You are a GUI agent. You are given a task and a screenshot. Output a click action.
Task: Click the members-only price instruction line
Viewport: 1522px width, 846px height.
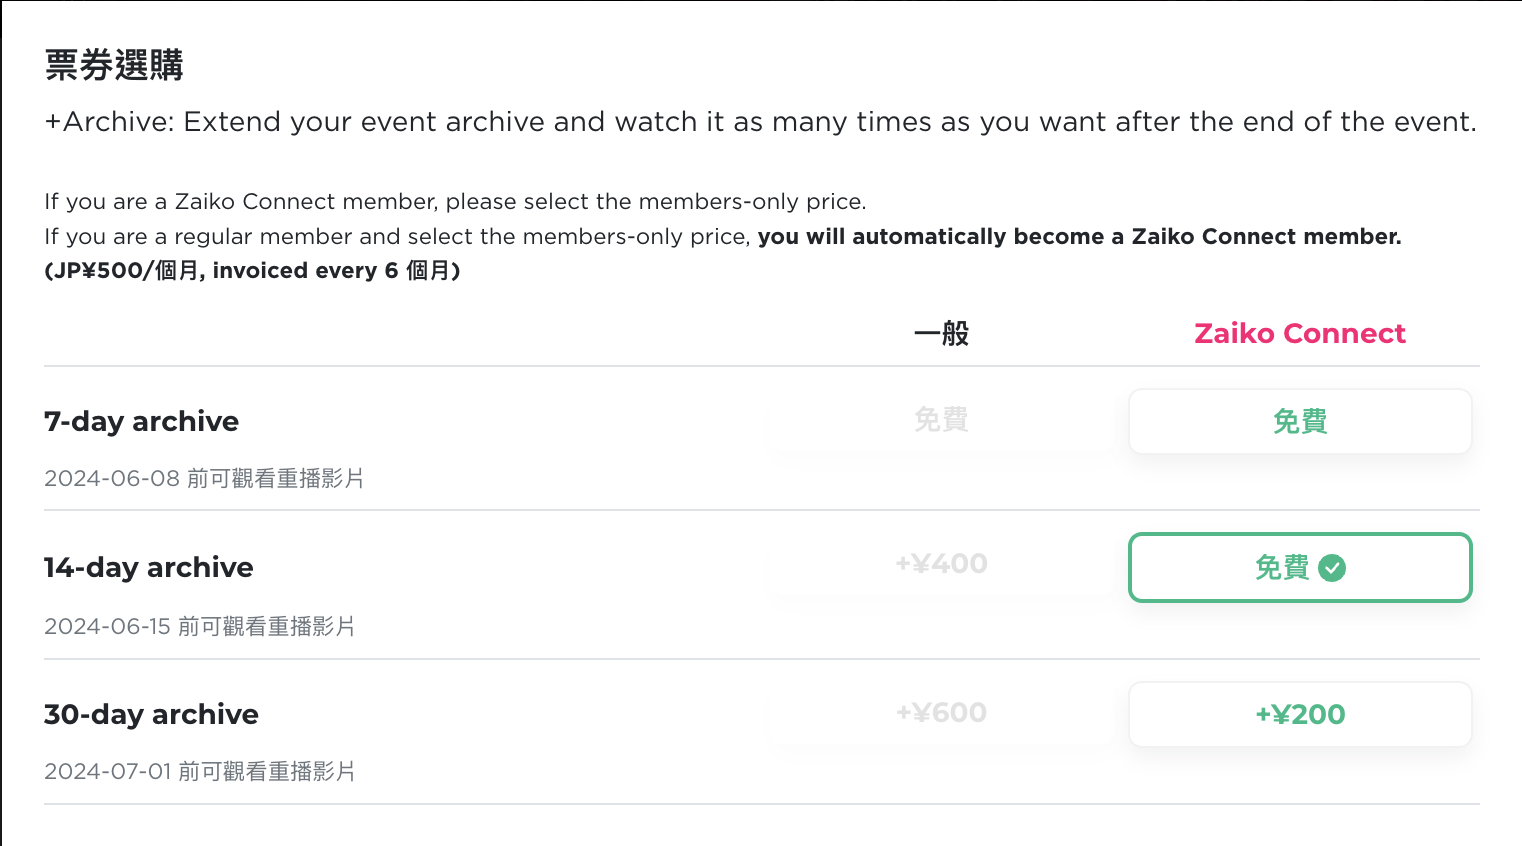tap(455, 202)
